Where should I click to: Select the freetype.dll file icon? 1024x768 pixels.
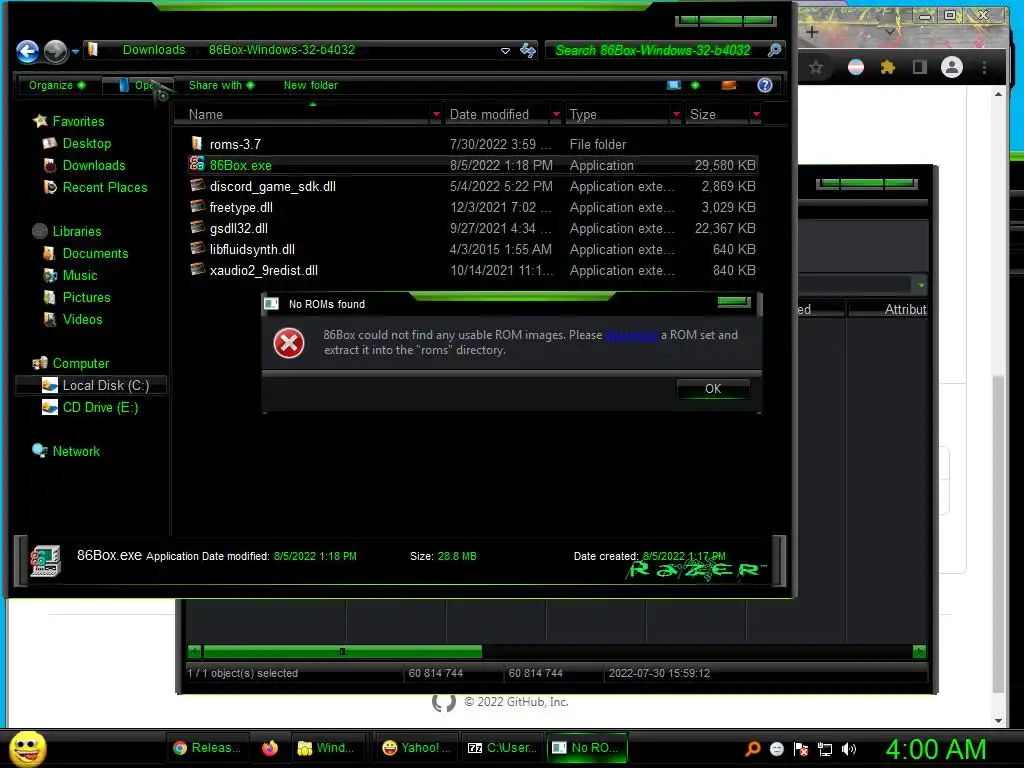197,206
